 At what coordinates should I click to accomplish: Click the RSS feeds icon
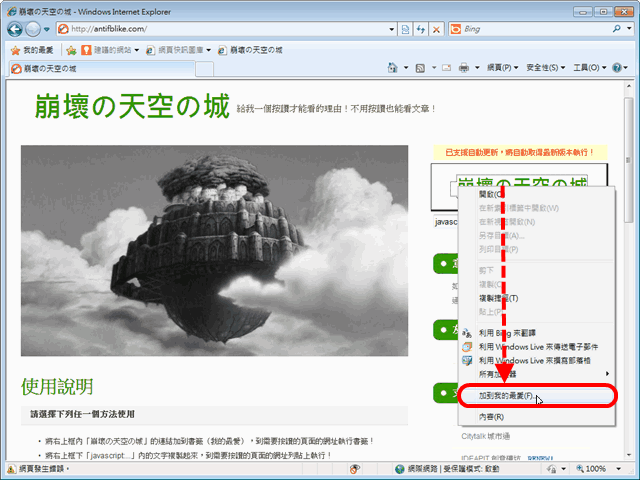point(420,68)
